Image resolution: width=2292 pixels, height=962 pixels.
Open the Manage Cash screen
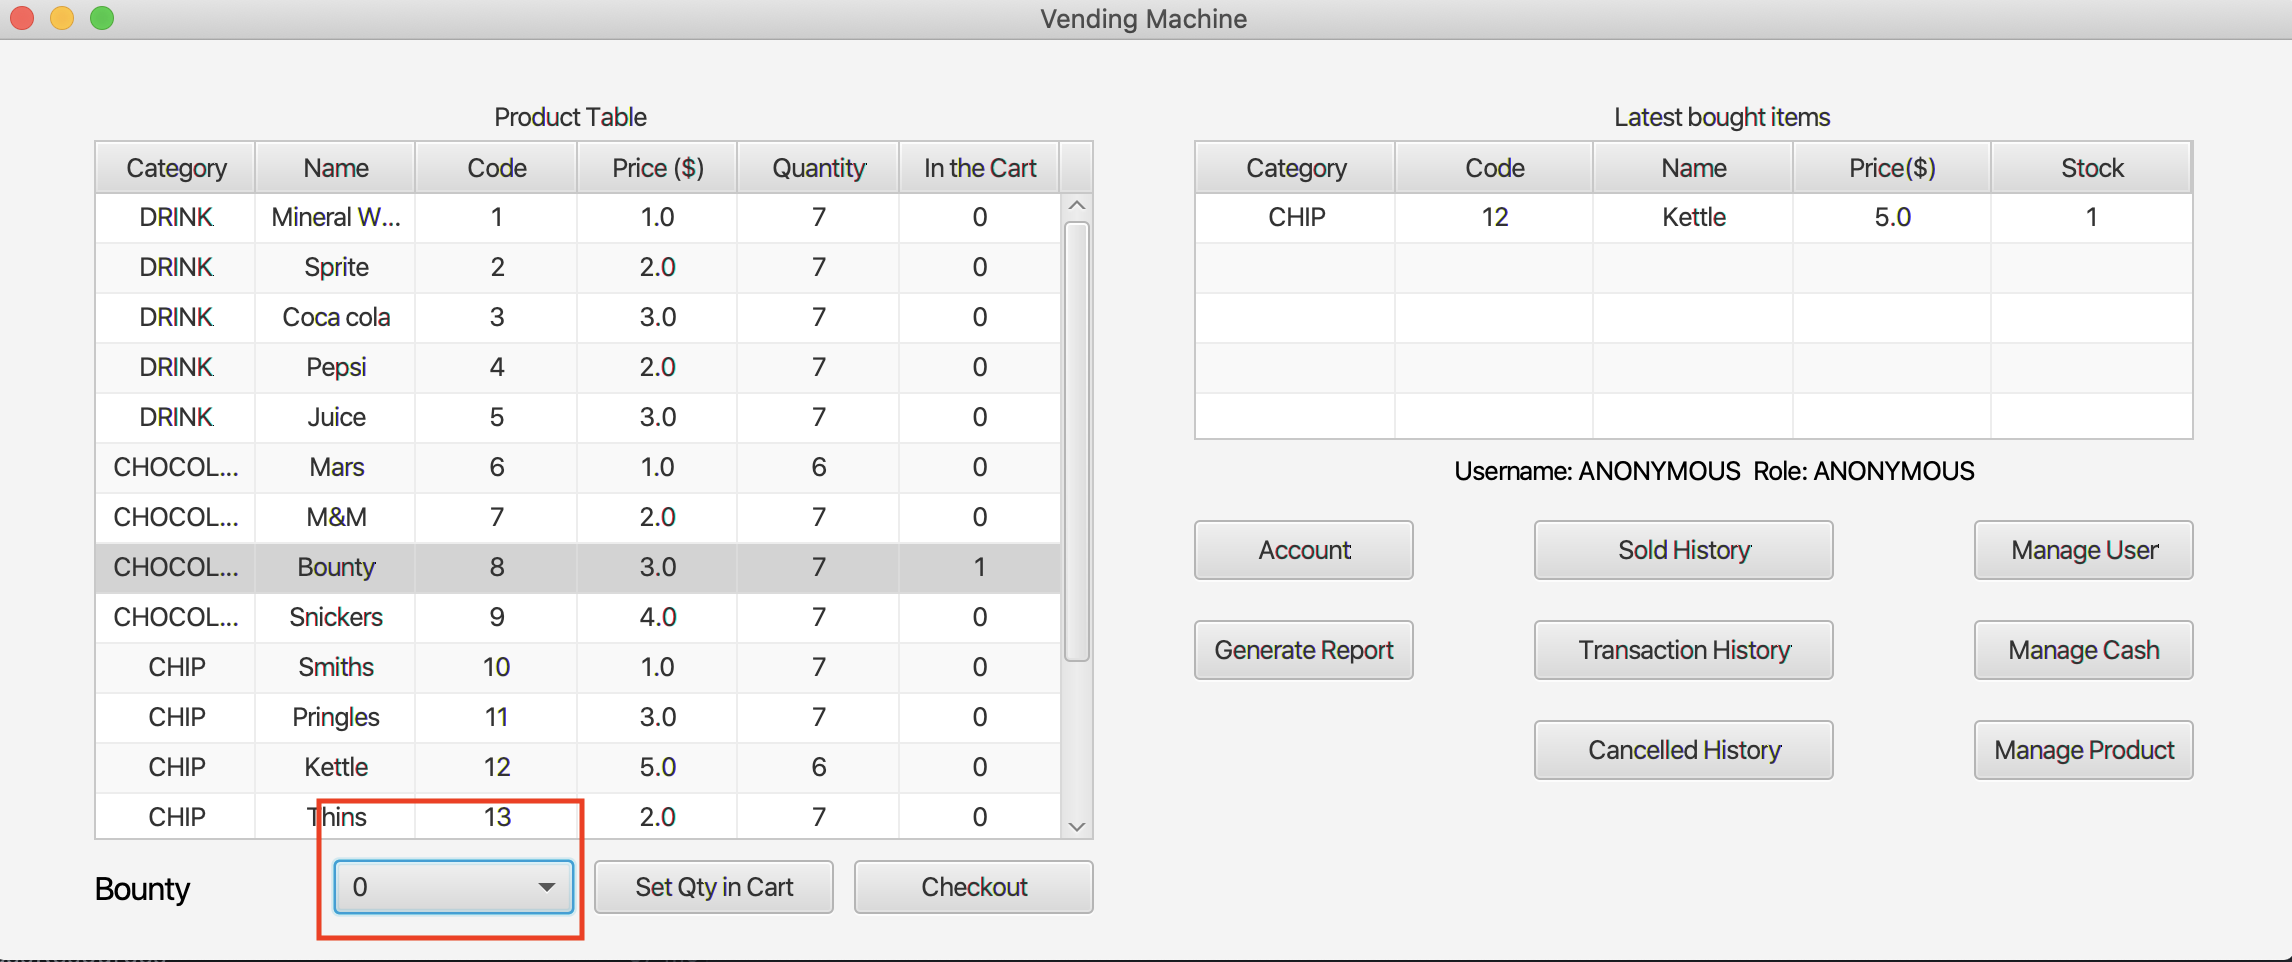coord(2083,650)
